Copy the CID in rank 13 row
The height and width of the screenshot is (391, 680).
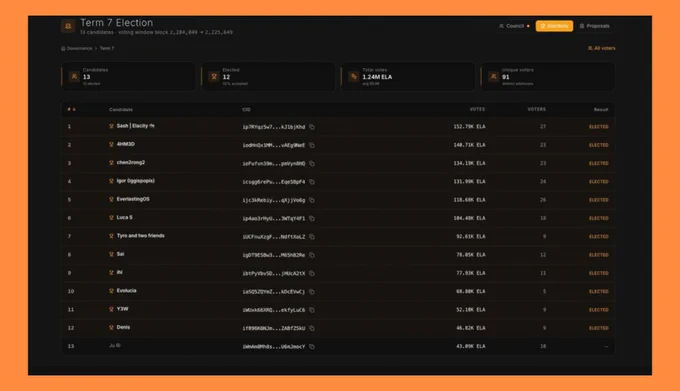pyautogui.click(x=312, y=346)
